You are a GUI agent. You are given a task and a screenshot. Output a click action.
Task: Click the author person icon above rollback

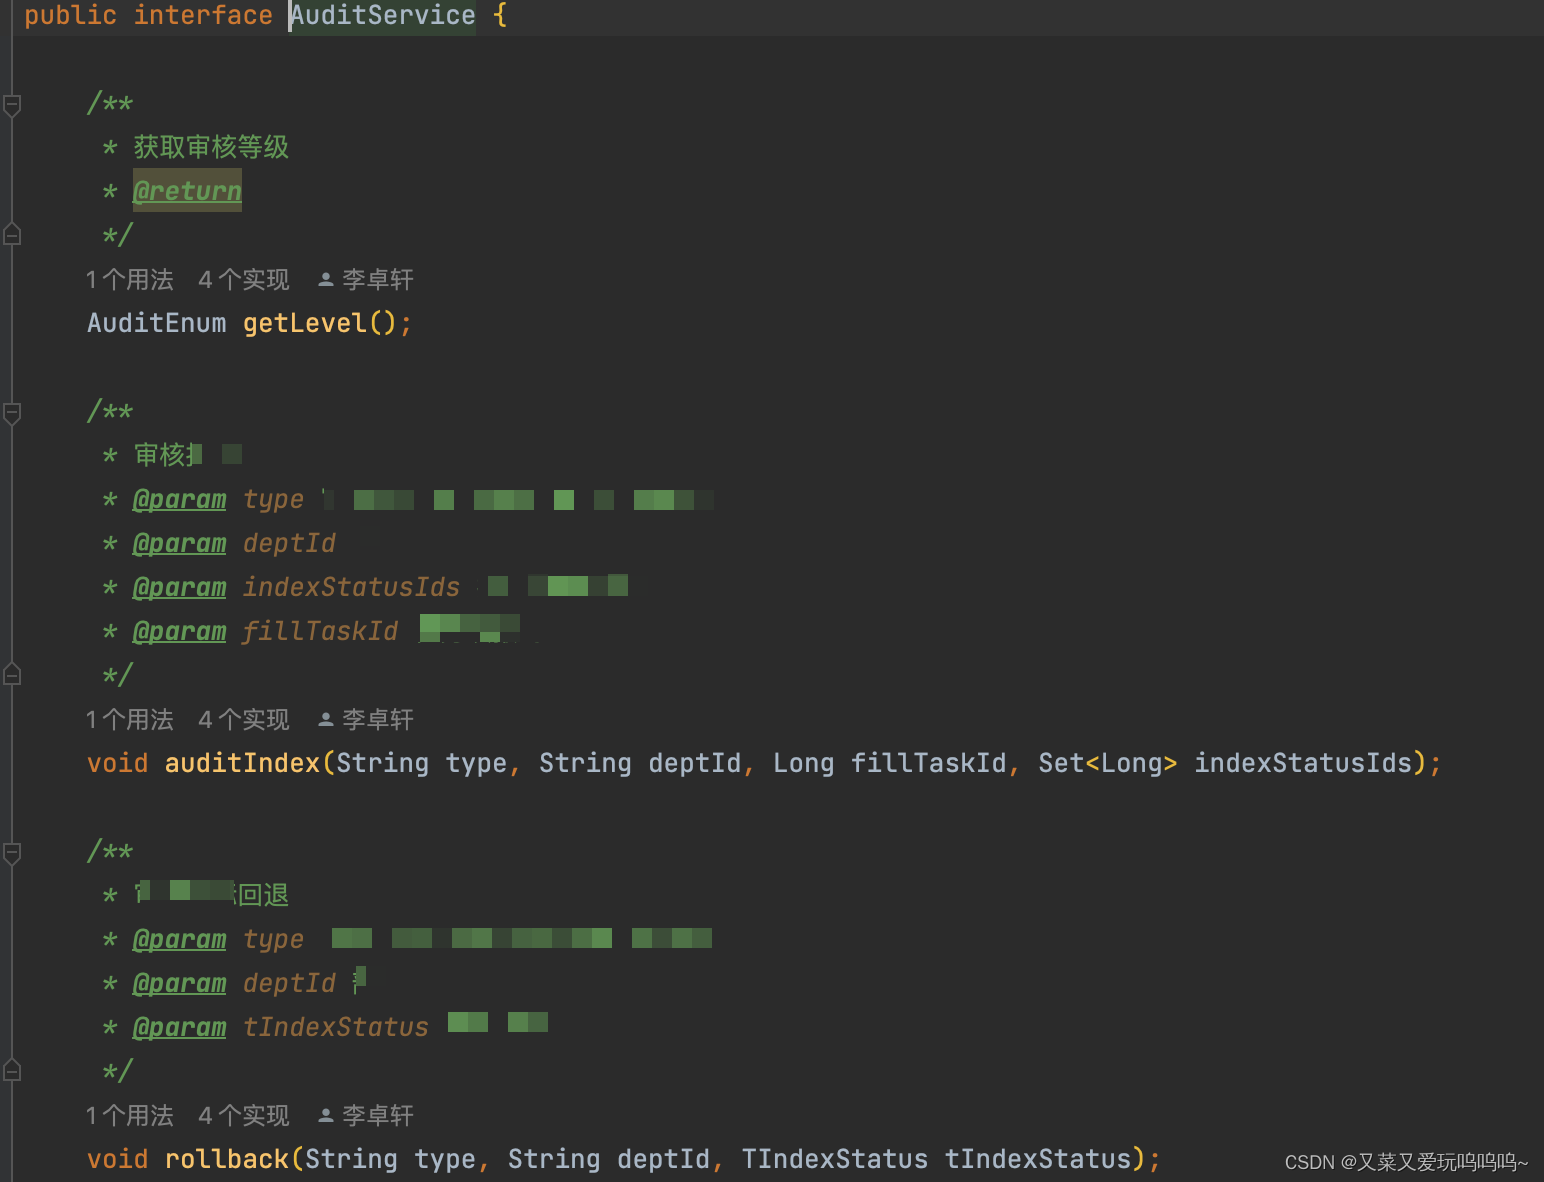pyautogui.click(x=326, y=1116)
